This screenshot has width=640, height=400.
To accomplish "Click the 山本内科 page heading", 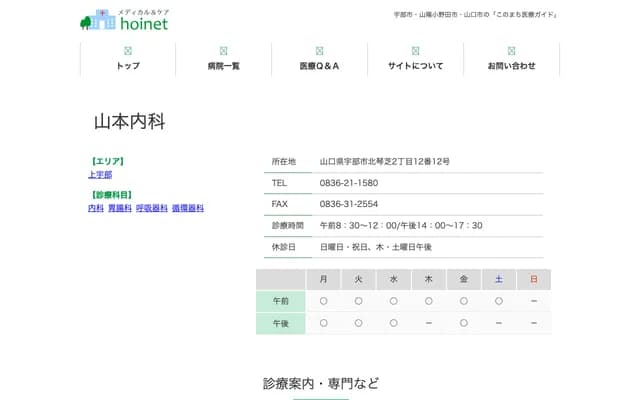I will click(x=129, y=122).
